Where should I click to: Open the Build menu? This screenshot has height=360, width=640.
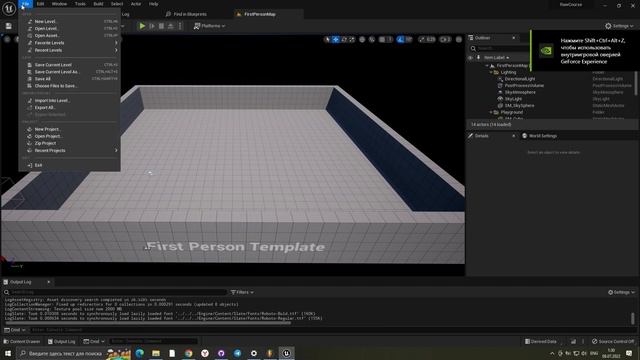(98, 4)
